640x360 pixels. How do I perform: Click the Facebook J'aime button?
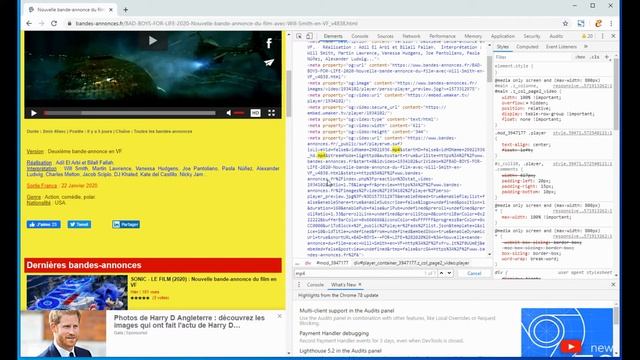click(x=44, y=224)
